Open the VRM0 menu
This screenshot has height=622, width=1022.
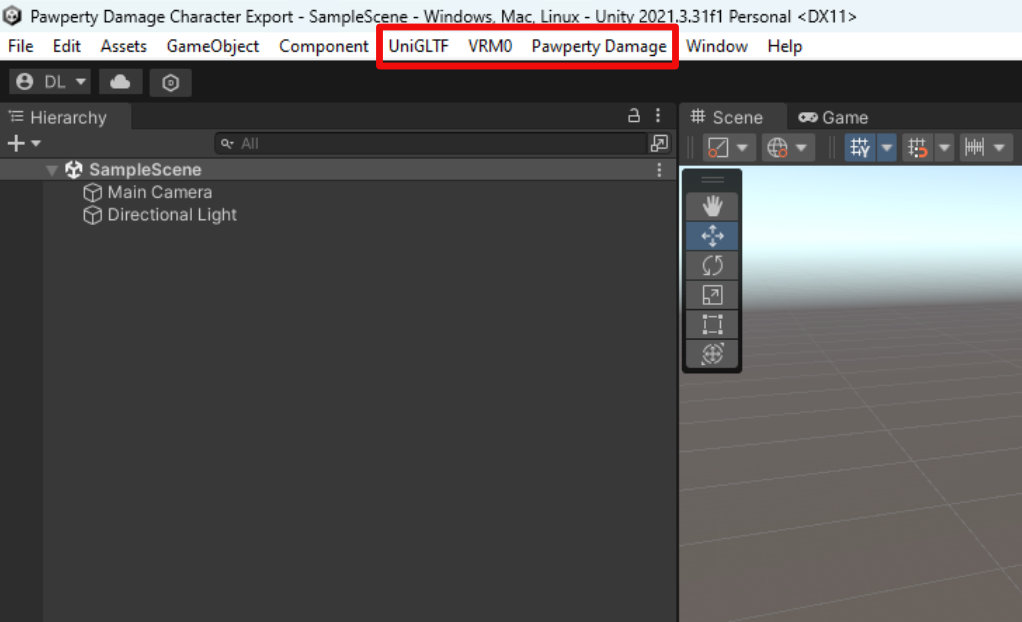490,46
